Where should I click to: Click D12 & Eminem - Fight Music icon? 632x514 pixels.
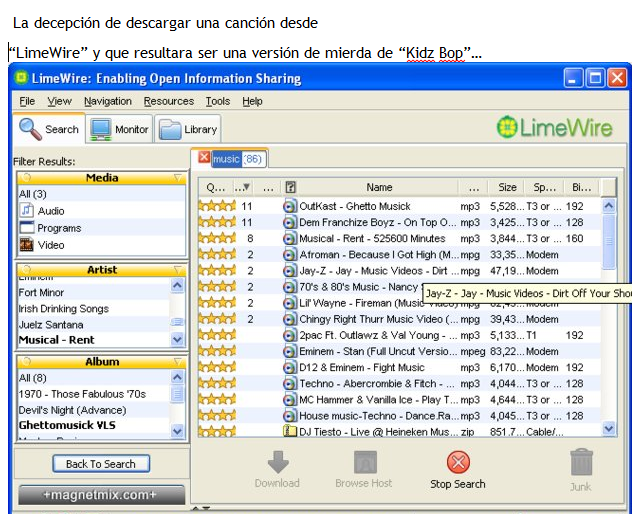[290, 368]
